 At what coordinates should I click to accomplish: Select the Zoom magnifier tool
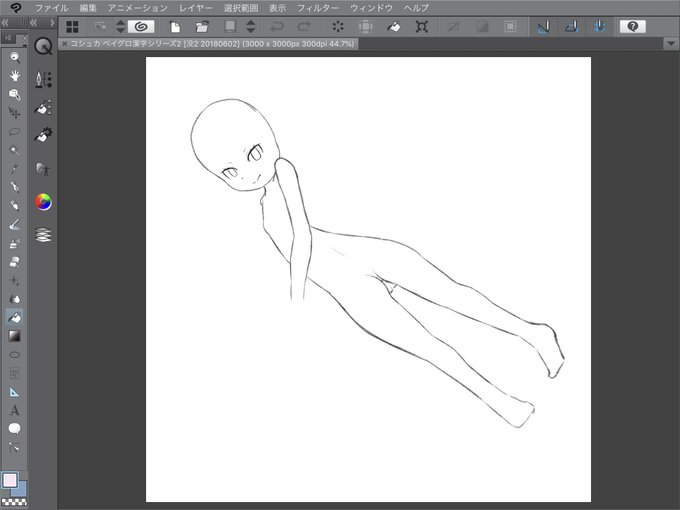14,57
